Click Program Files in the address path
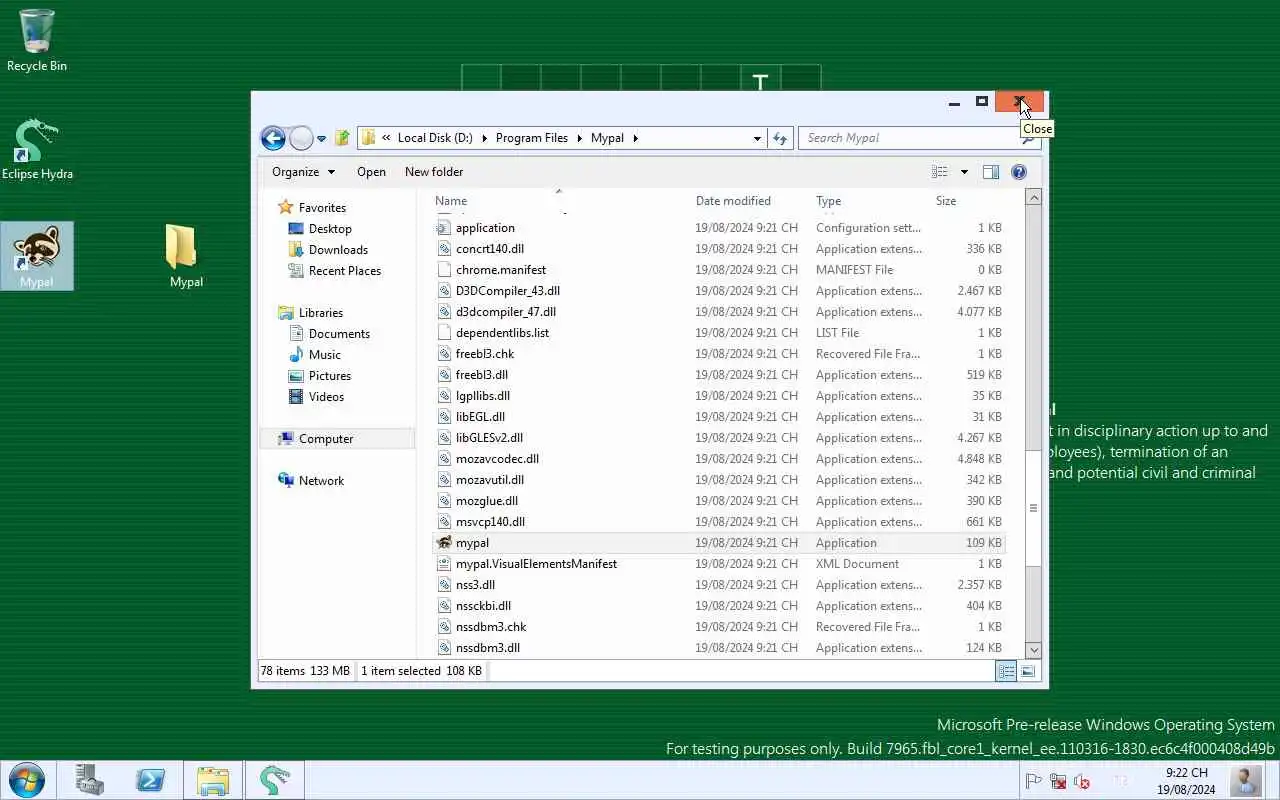Viewport: 1280px width, 800px height. (x=532, y=138)
